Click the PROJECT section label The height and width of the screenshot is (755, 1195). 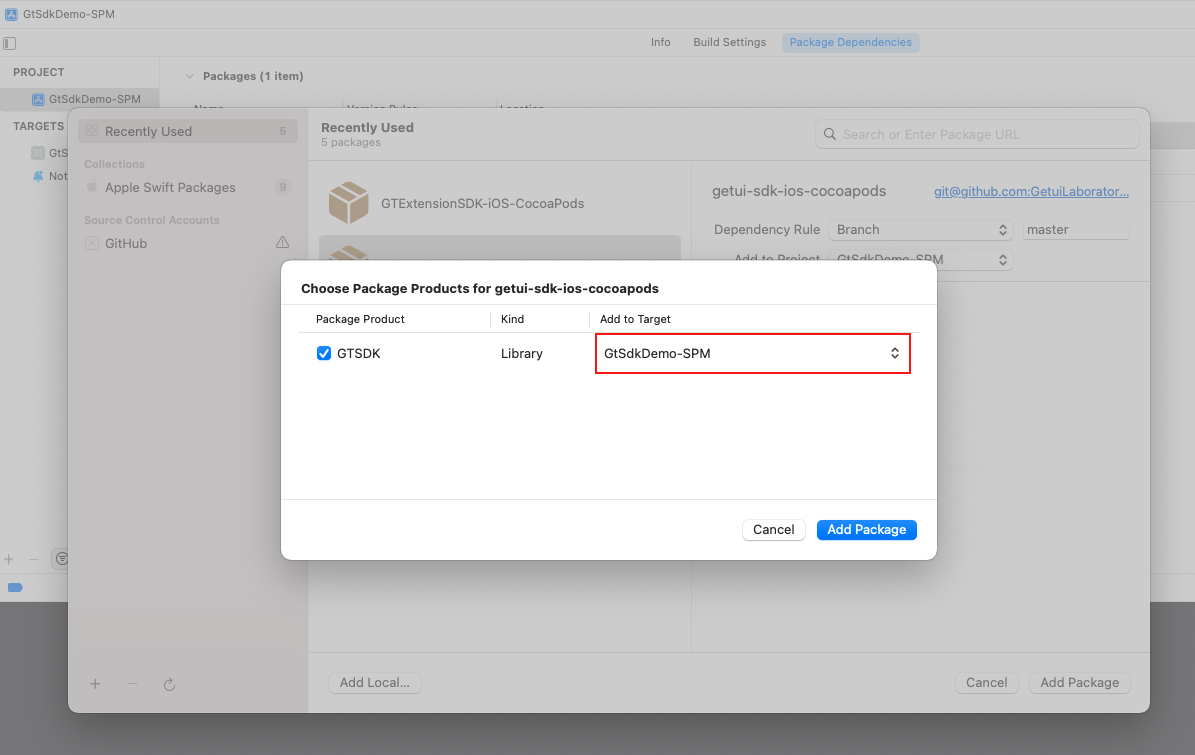38,72
